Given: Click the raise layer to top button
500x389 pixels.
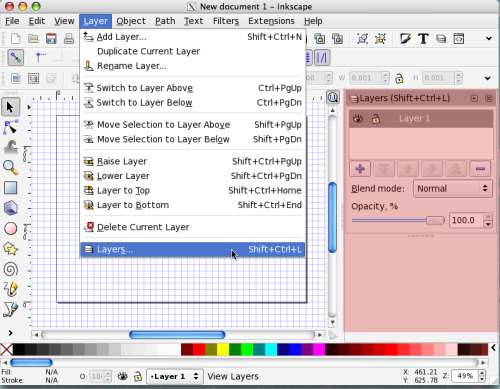Looking at the screenshot, I should (x=384, y=169).
